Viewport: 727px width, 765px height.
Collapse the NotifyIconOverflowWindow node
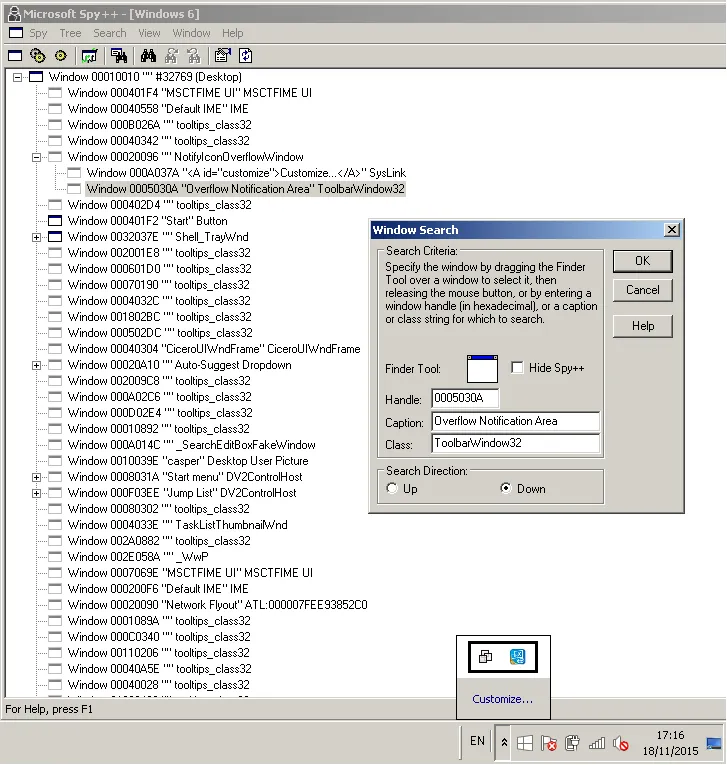(x=36, y=157)
